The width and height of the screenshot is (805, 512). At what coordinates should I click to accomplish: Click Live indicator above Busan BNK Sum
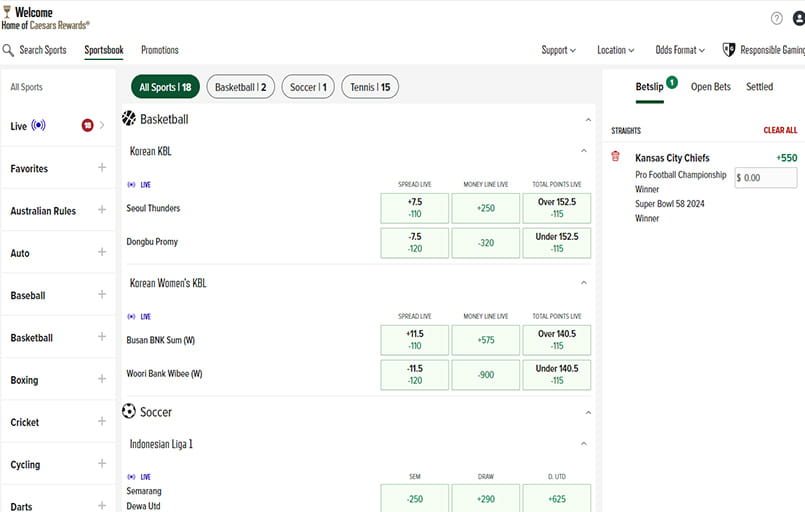pos(139,316)
